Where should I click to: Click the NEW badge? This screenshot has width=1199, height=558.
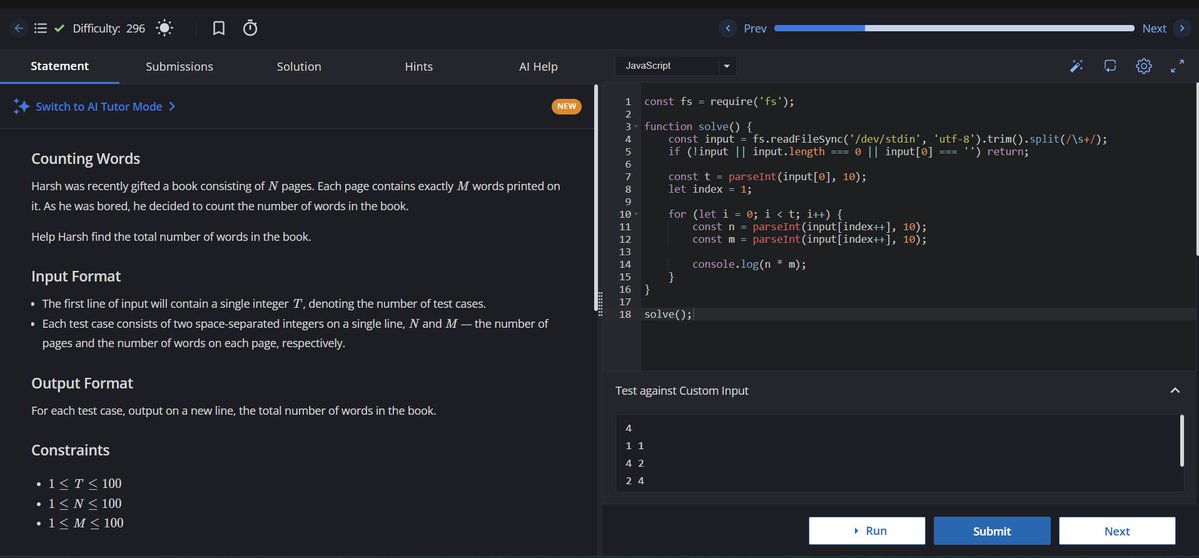coord(566,106)
